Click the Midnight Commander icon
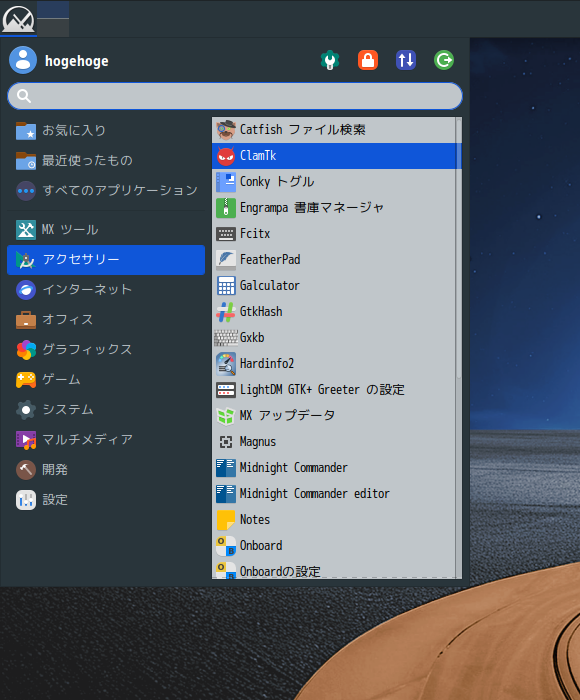 [x=226, y=467]
